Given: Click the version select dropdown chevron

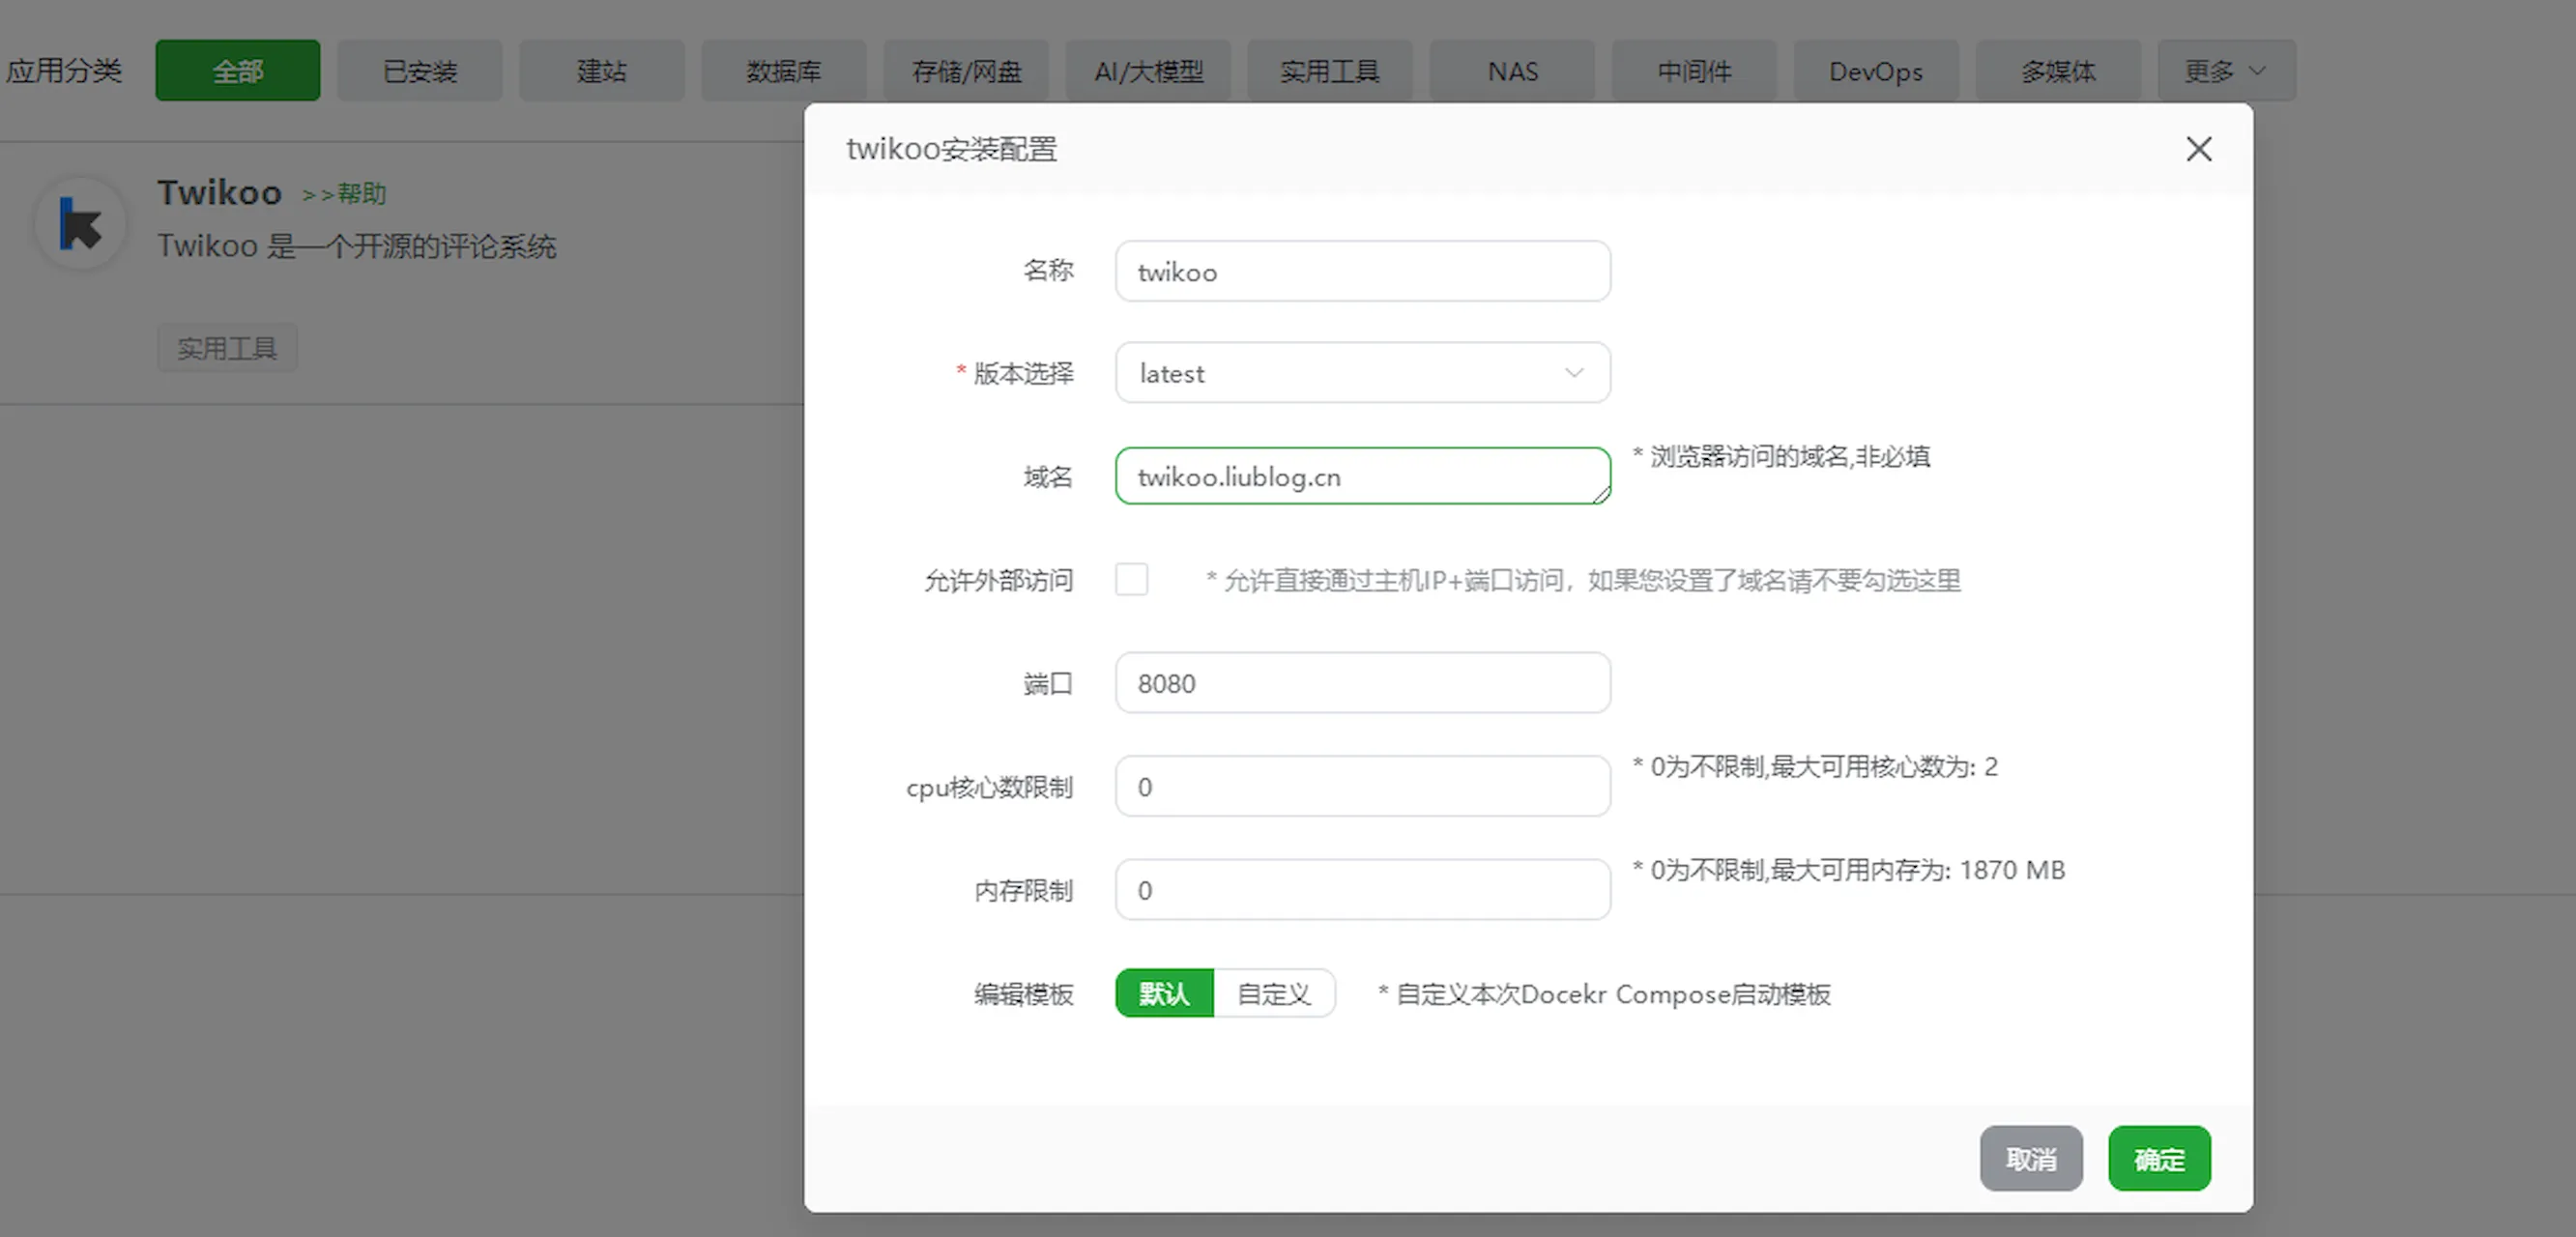Looking at the screenshot, I should click(x=1573, y=373).
